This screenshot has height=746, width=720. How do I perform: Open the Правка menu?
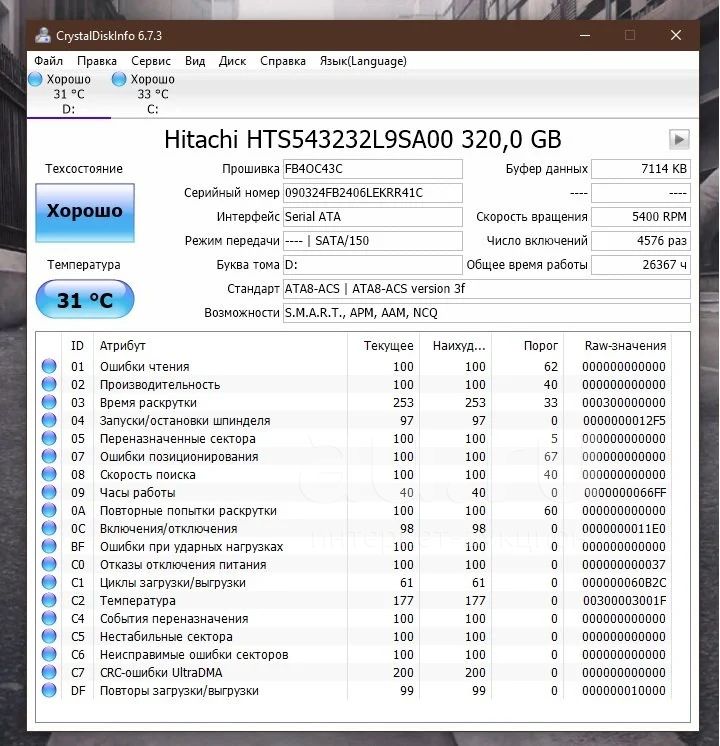pyautogui.click(x=97, y=61)
